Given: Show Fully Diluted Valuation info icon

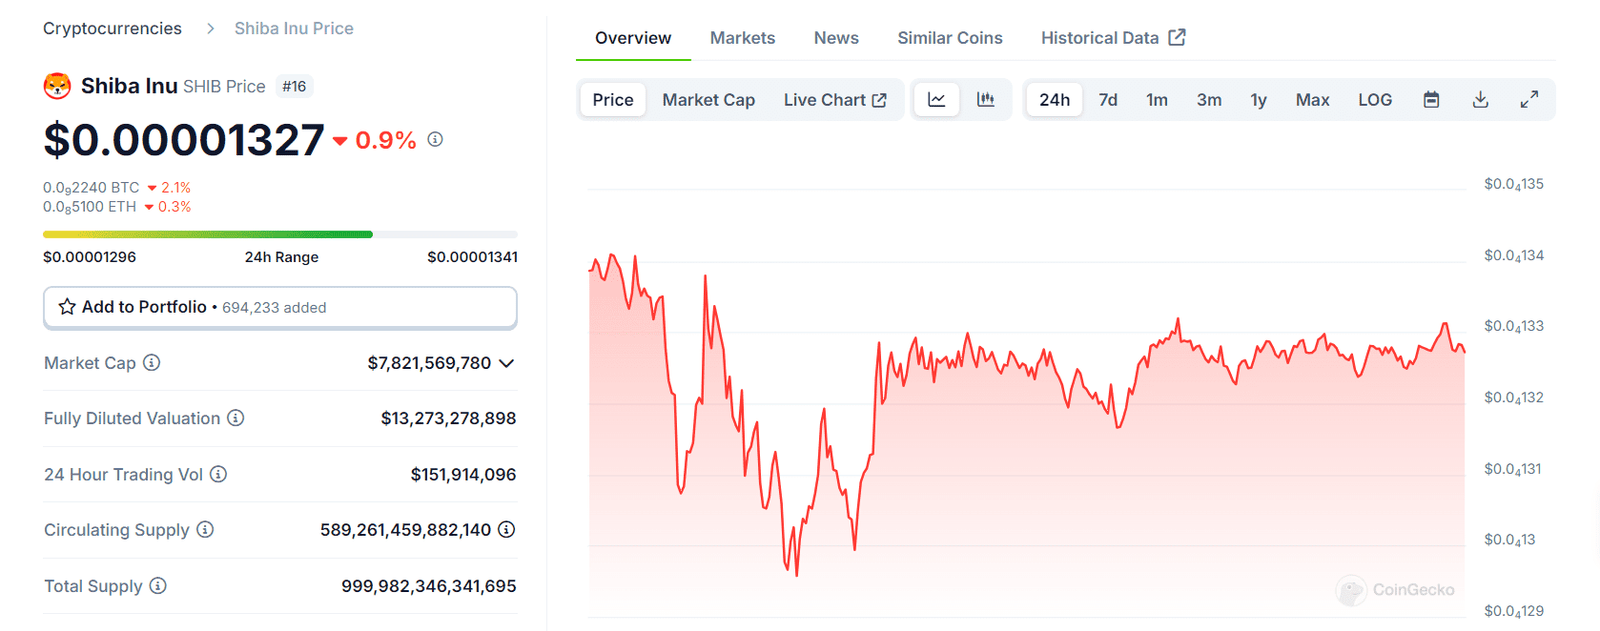Looking at the screenshot, I should point(236,418).
